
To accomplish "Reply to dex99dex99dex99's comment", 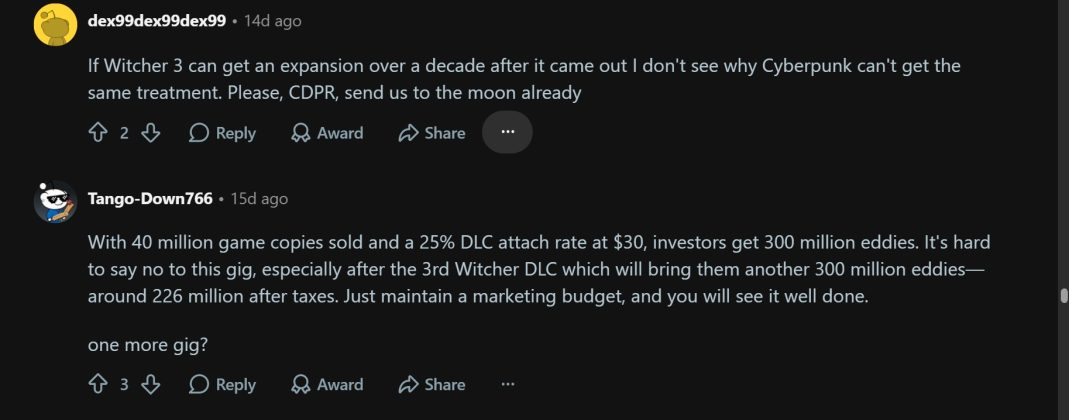I will pos(222,133).
